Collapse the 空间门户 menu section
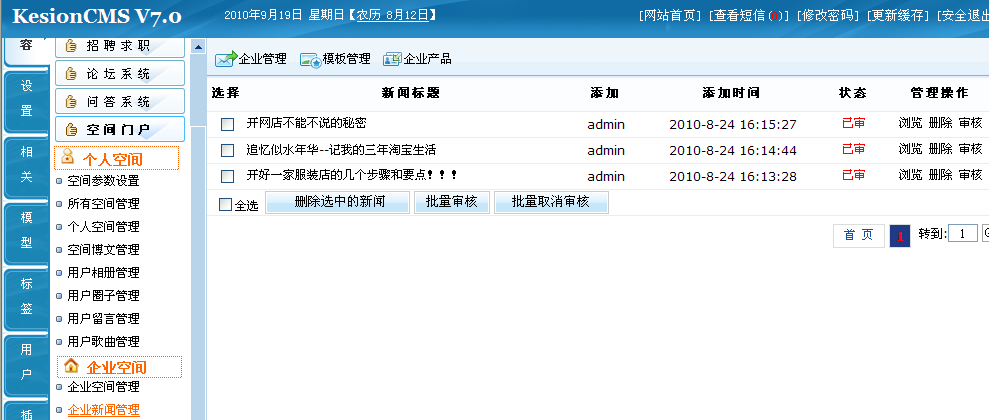The height and width of the screenshot is (420, 989). click(120, 129)
